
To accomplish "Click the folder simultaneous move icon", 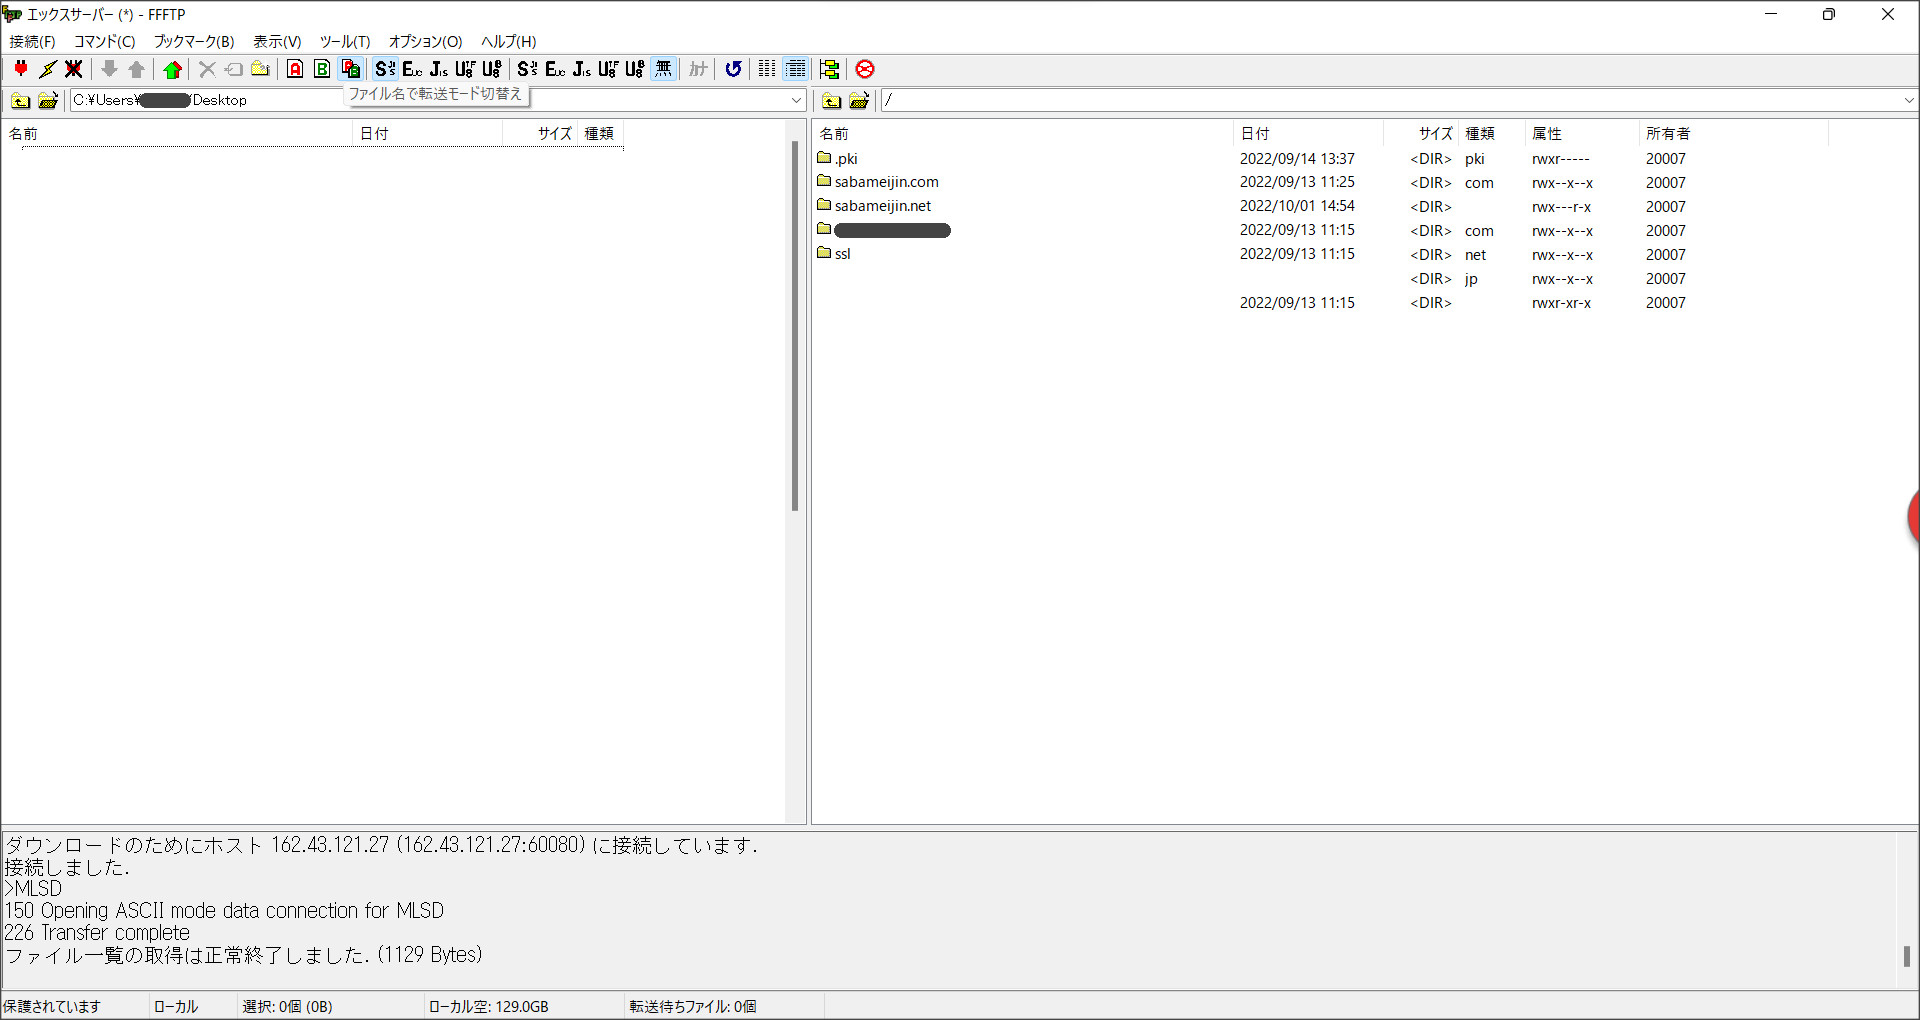I will [x=829, y=69].
